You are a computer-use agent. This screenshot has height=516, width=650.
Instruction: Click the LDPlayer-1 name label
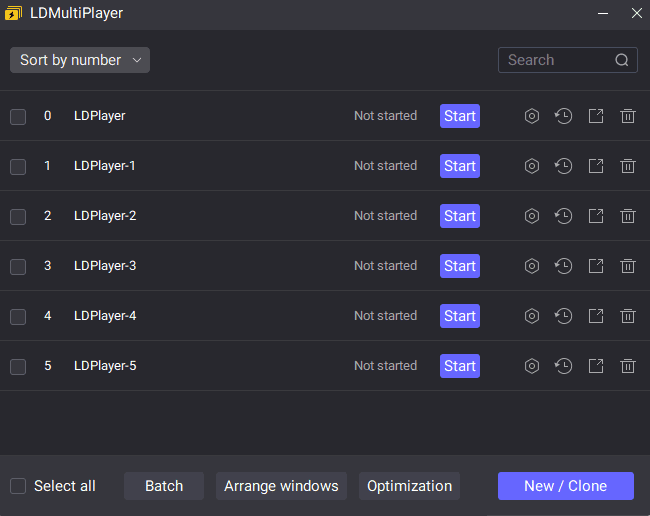[104, 166]
